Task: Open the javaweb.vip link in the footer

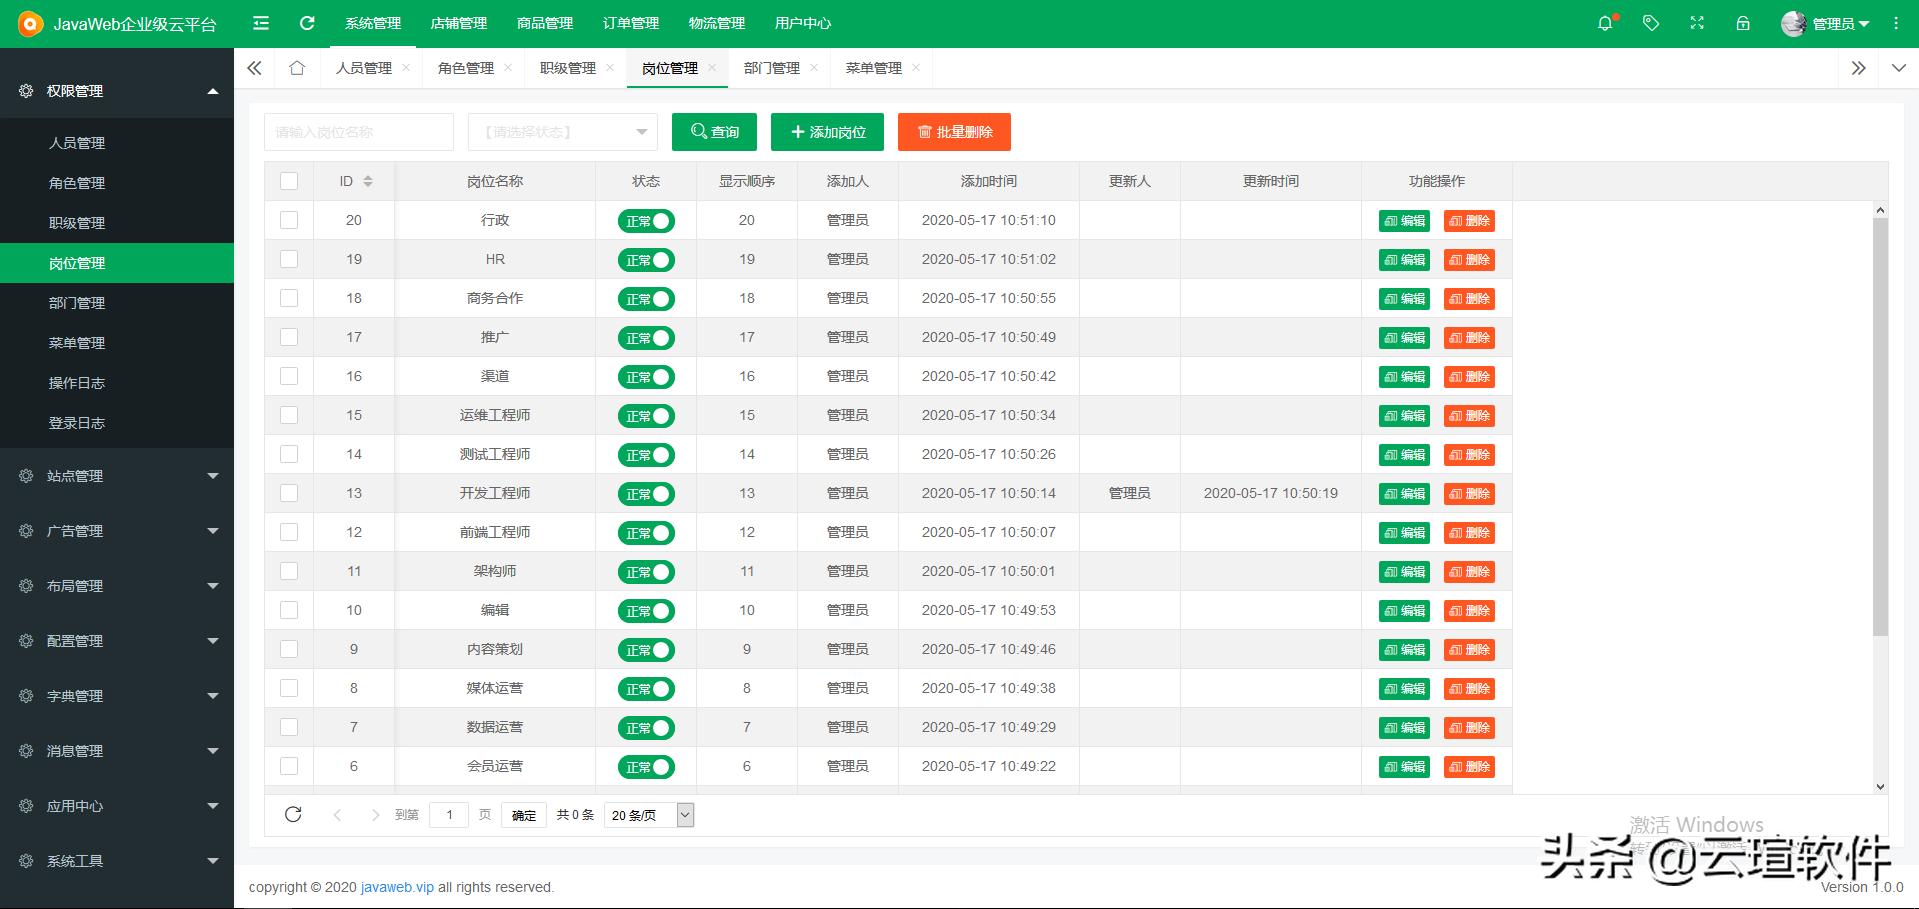Action: coord(397,887)
